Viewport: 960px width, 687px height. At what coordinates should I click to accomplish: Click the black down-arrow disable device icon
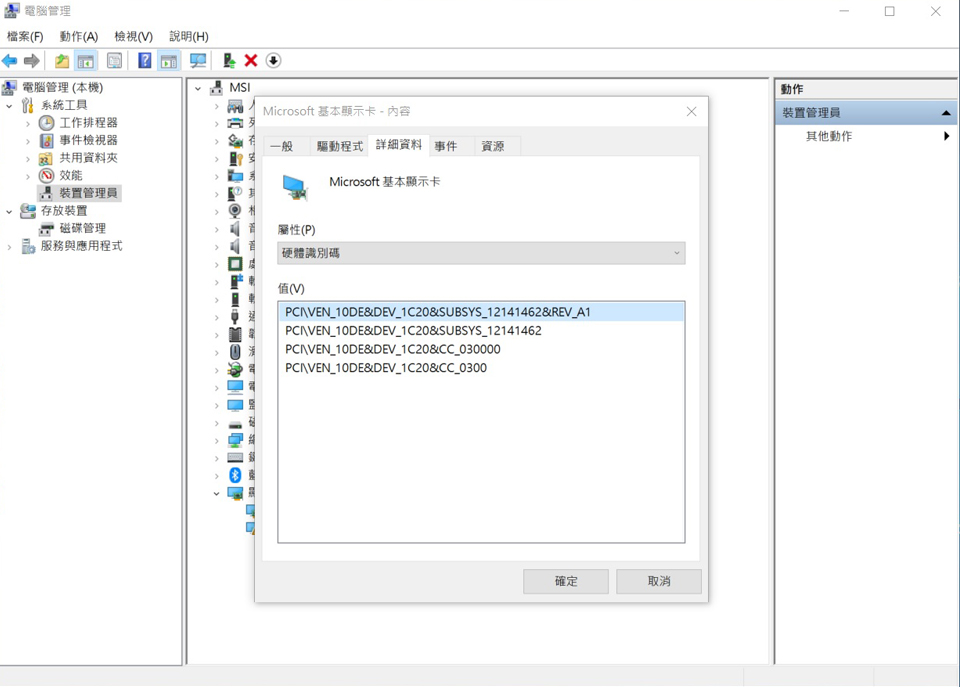[273, 61]
